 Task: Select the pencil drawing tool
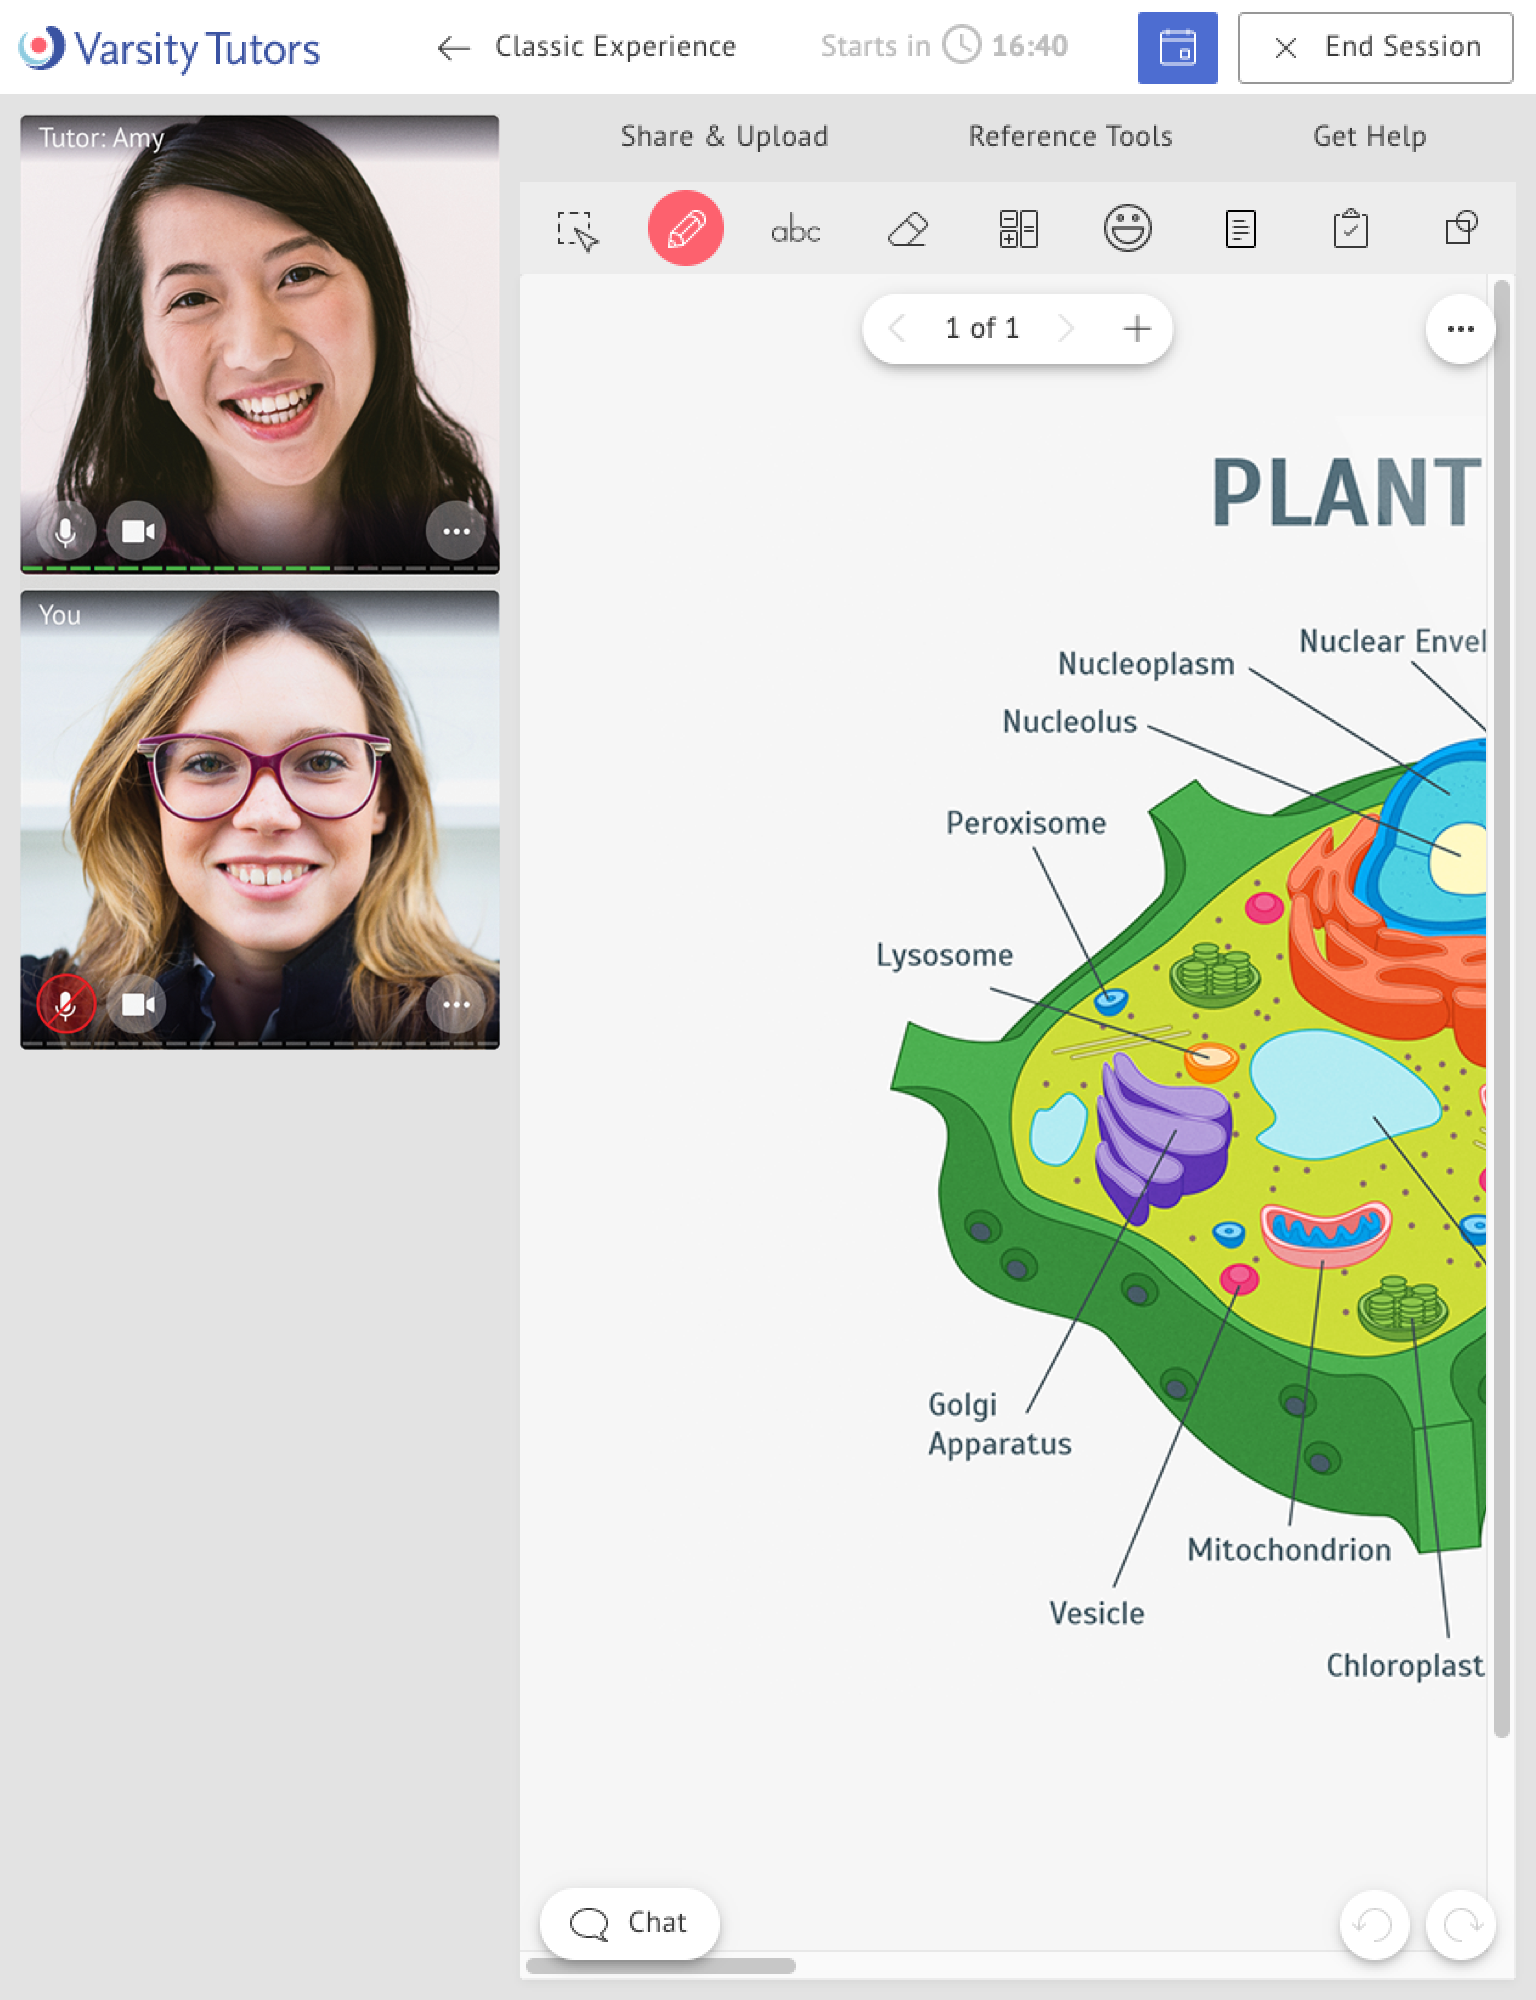(x=685, y=229)
